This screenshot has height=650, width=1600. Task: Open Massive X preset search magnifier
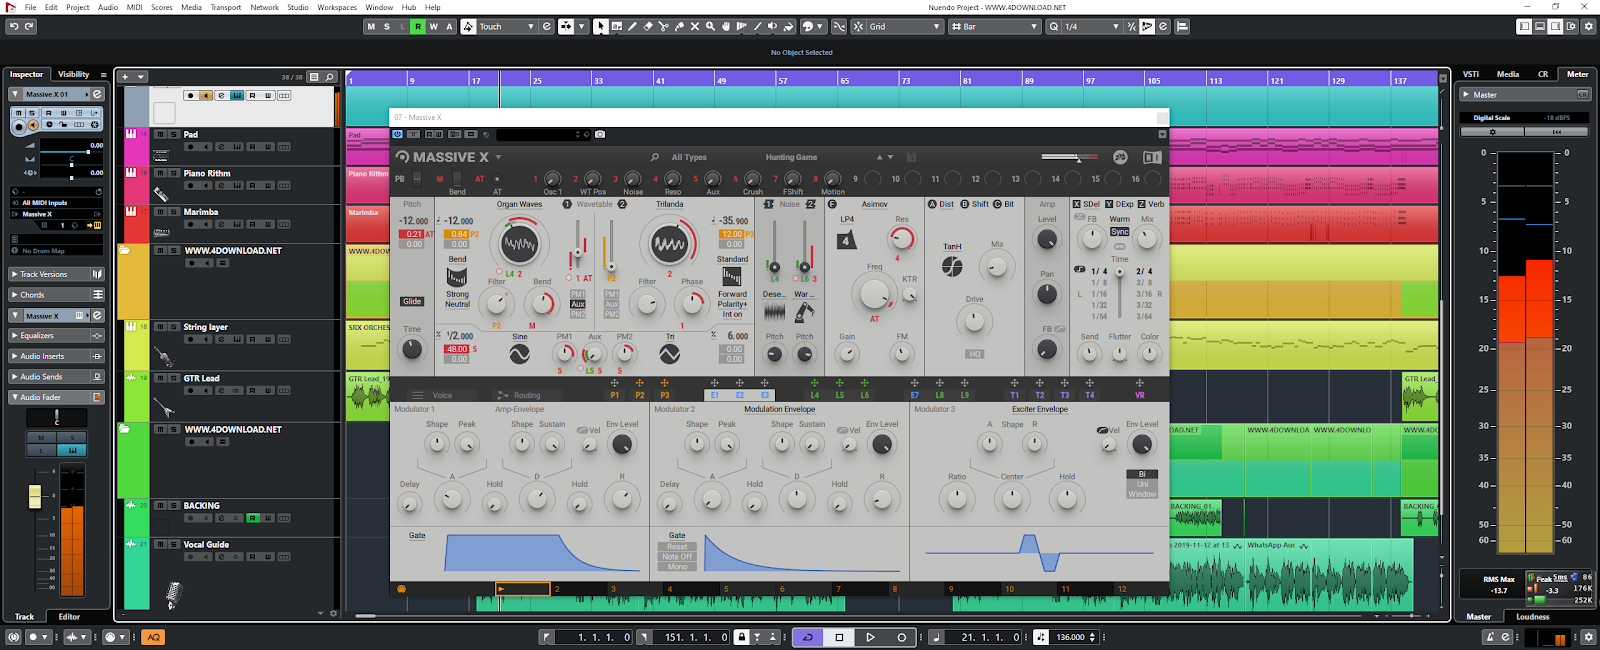click(655, 157)
